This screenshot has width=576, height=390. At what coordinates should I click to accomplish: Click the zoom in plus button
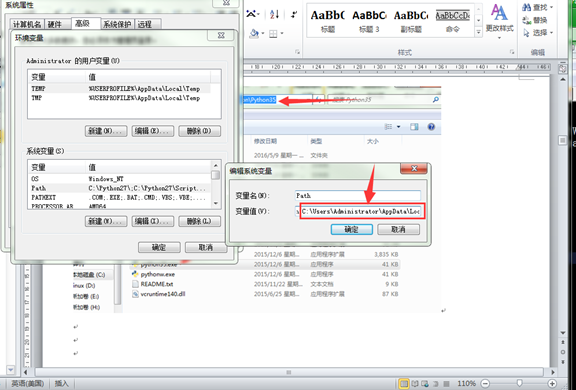tap(552, 384)
